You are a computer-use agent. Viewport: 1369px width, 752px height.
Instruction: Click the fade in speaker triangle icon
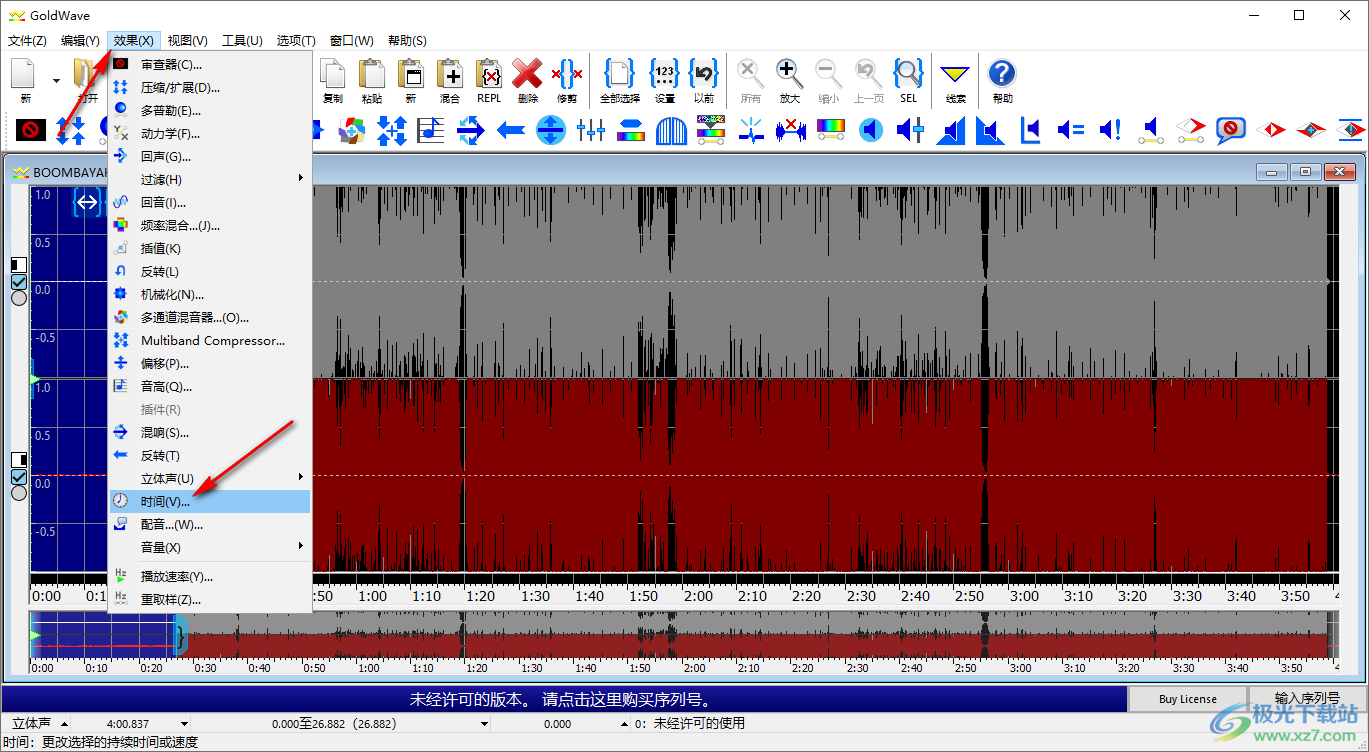point(951,130)
